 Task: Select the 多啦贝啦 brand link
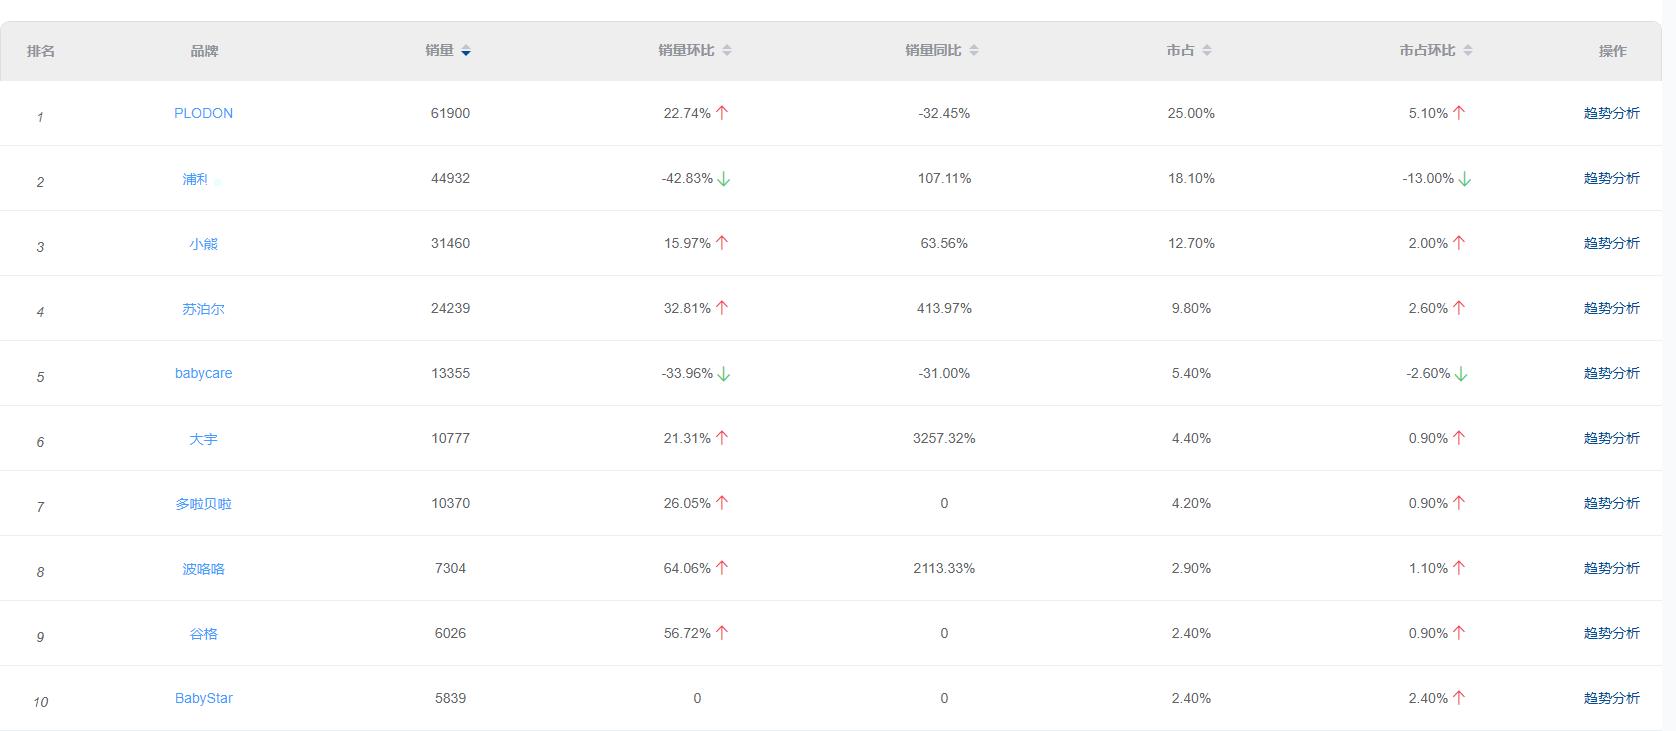click(x=203, y=504)
